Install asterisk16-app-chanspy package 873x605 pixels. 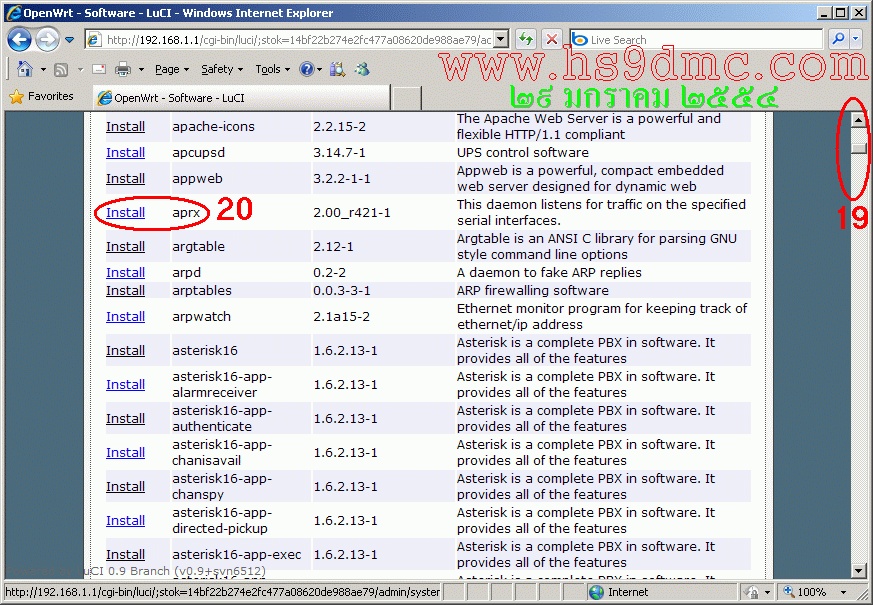tap(125, 486)
